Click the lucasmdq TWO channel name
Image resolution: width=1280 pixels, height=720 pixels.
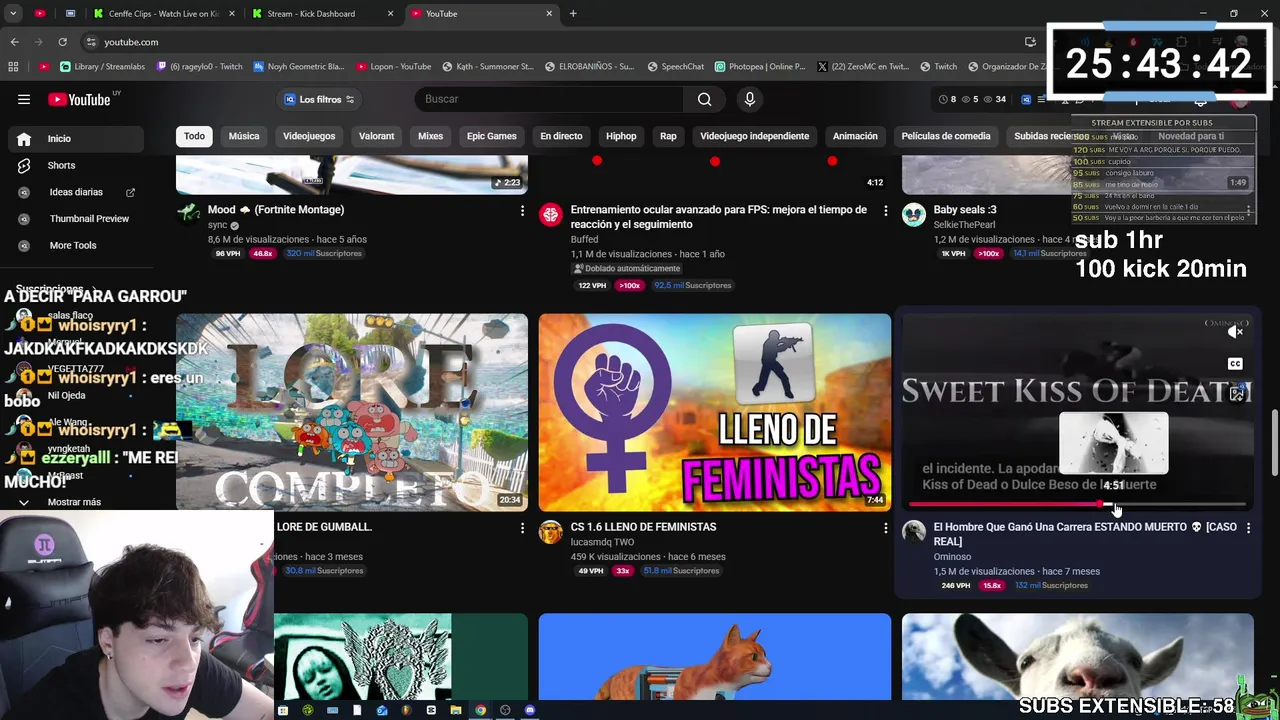point(602,542)
